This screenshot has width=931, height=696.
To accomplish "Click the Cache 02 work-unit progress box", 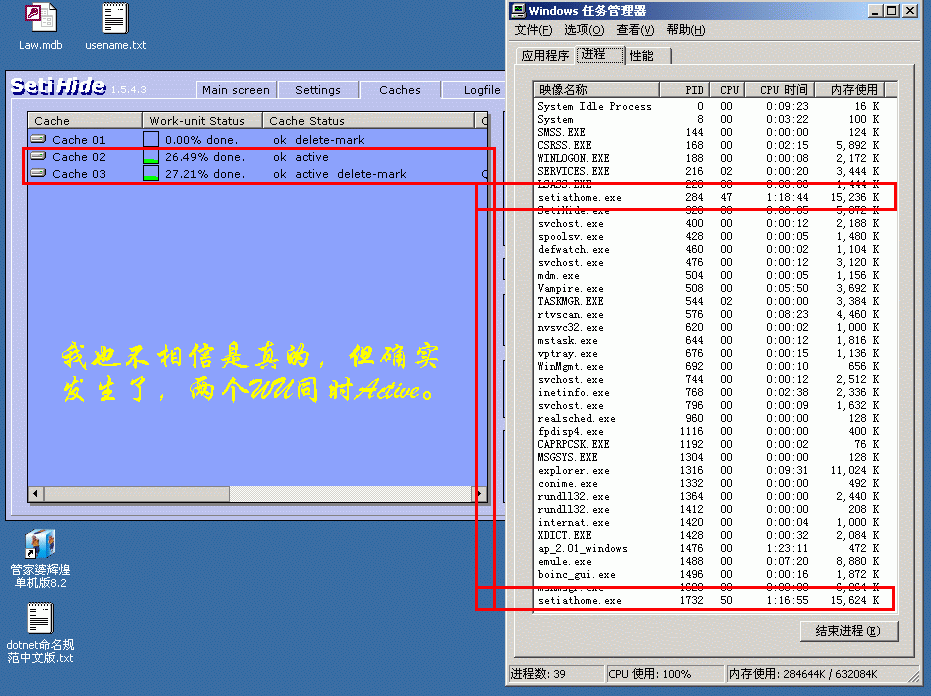I will click(x=151, y=156).
